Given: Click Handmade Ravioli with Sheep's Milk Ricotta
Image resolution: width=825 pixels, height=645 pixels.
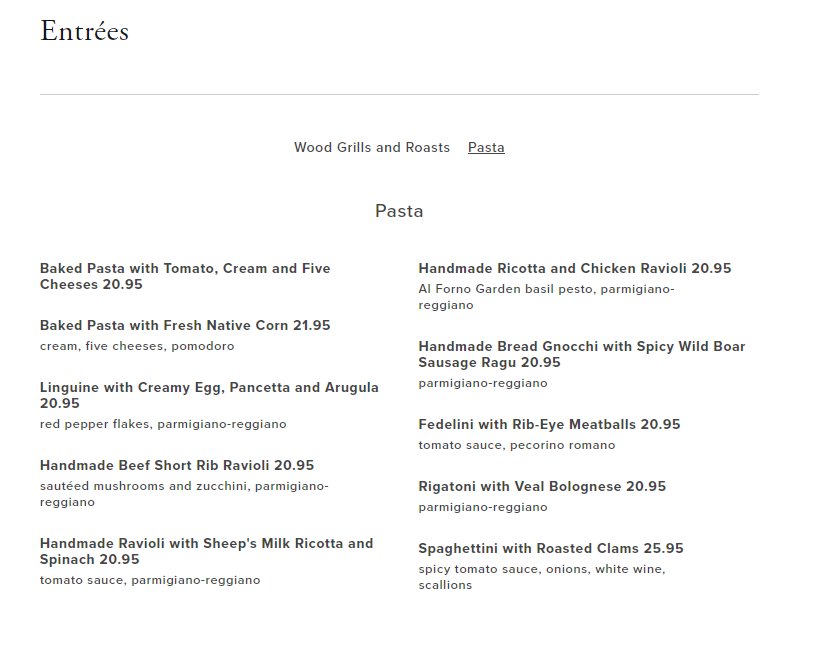Looking at the screenshot, I should pos(206,551).
